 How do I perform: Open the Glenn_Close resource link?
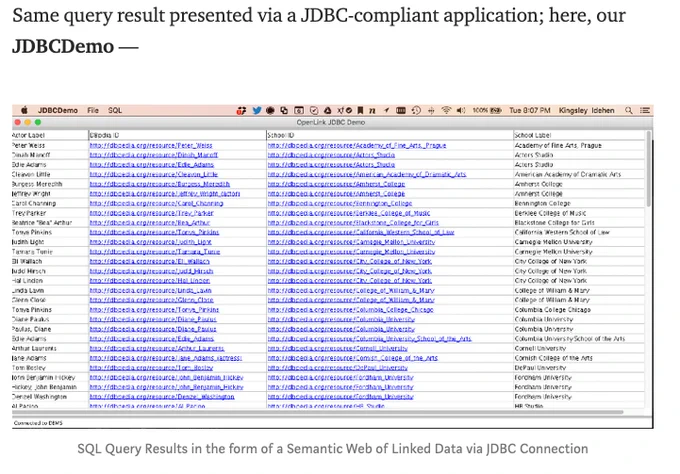(x=151, y=300)
